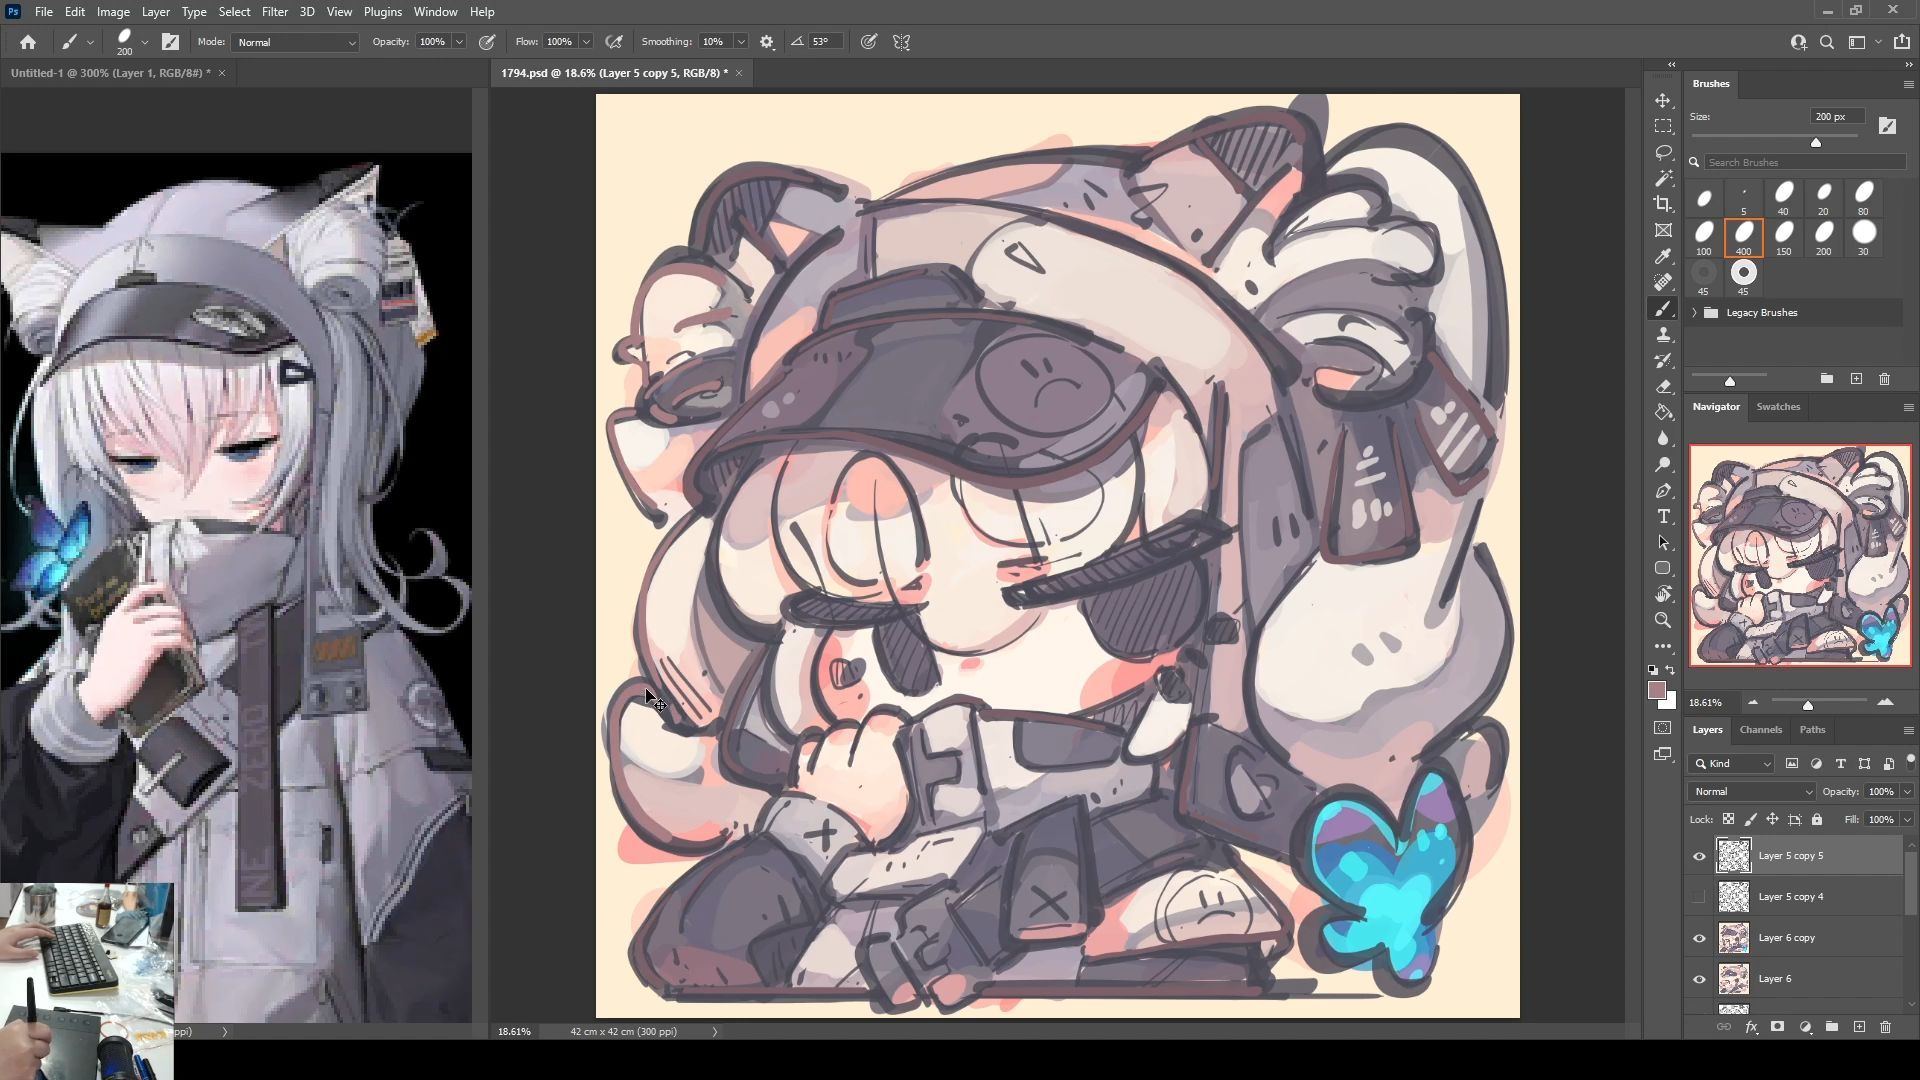1920x1080 pixels.
Task: Select the Crop tool
Action: 1663,205
